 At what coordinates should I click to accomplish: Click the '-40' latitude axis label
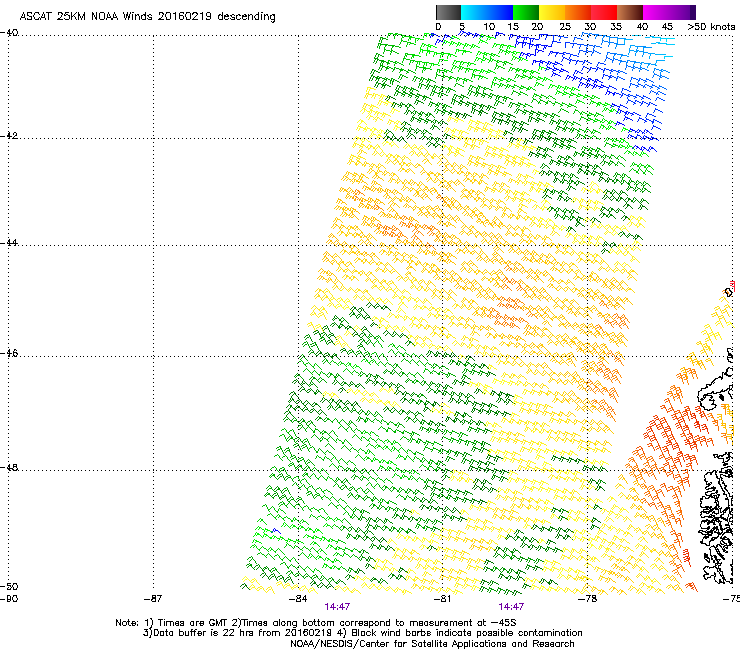9,33
